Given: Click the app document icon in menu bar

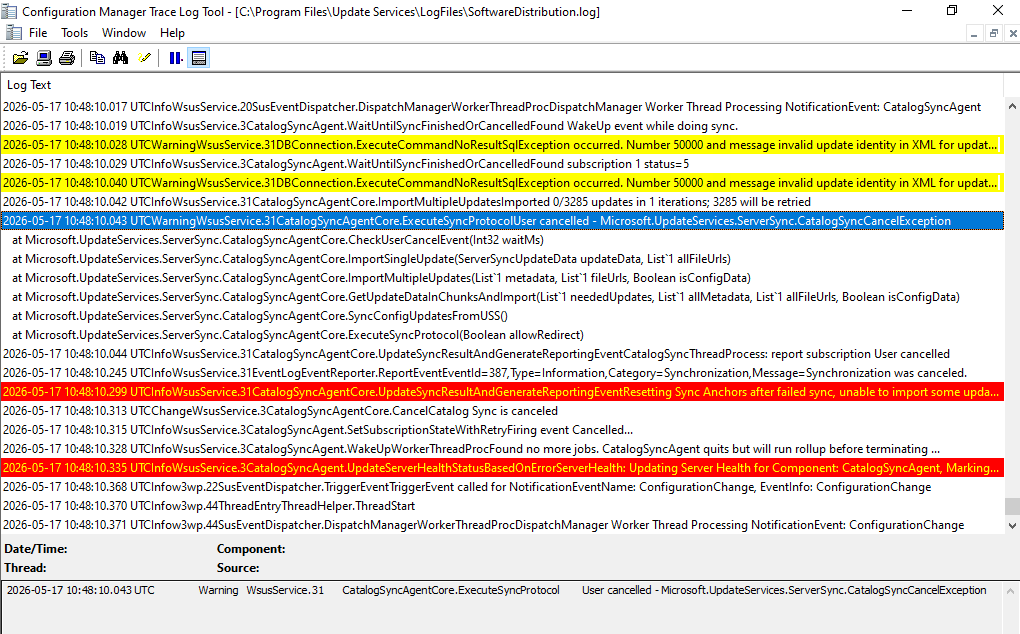Looking at the screenshot, I should pyautogui.click(x=13, y=33).
